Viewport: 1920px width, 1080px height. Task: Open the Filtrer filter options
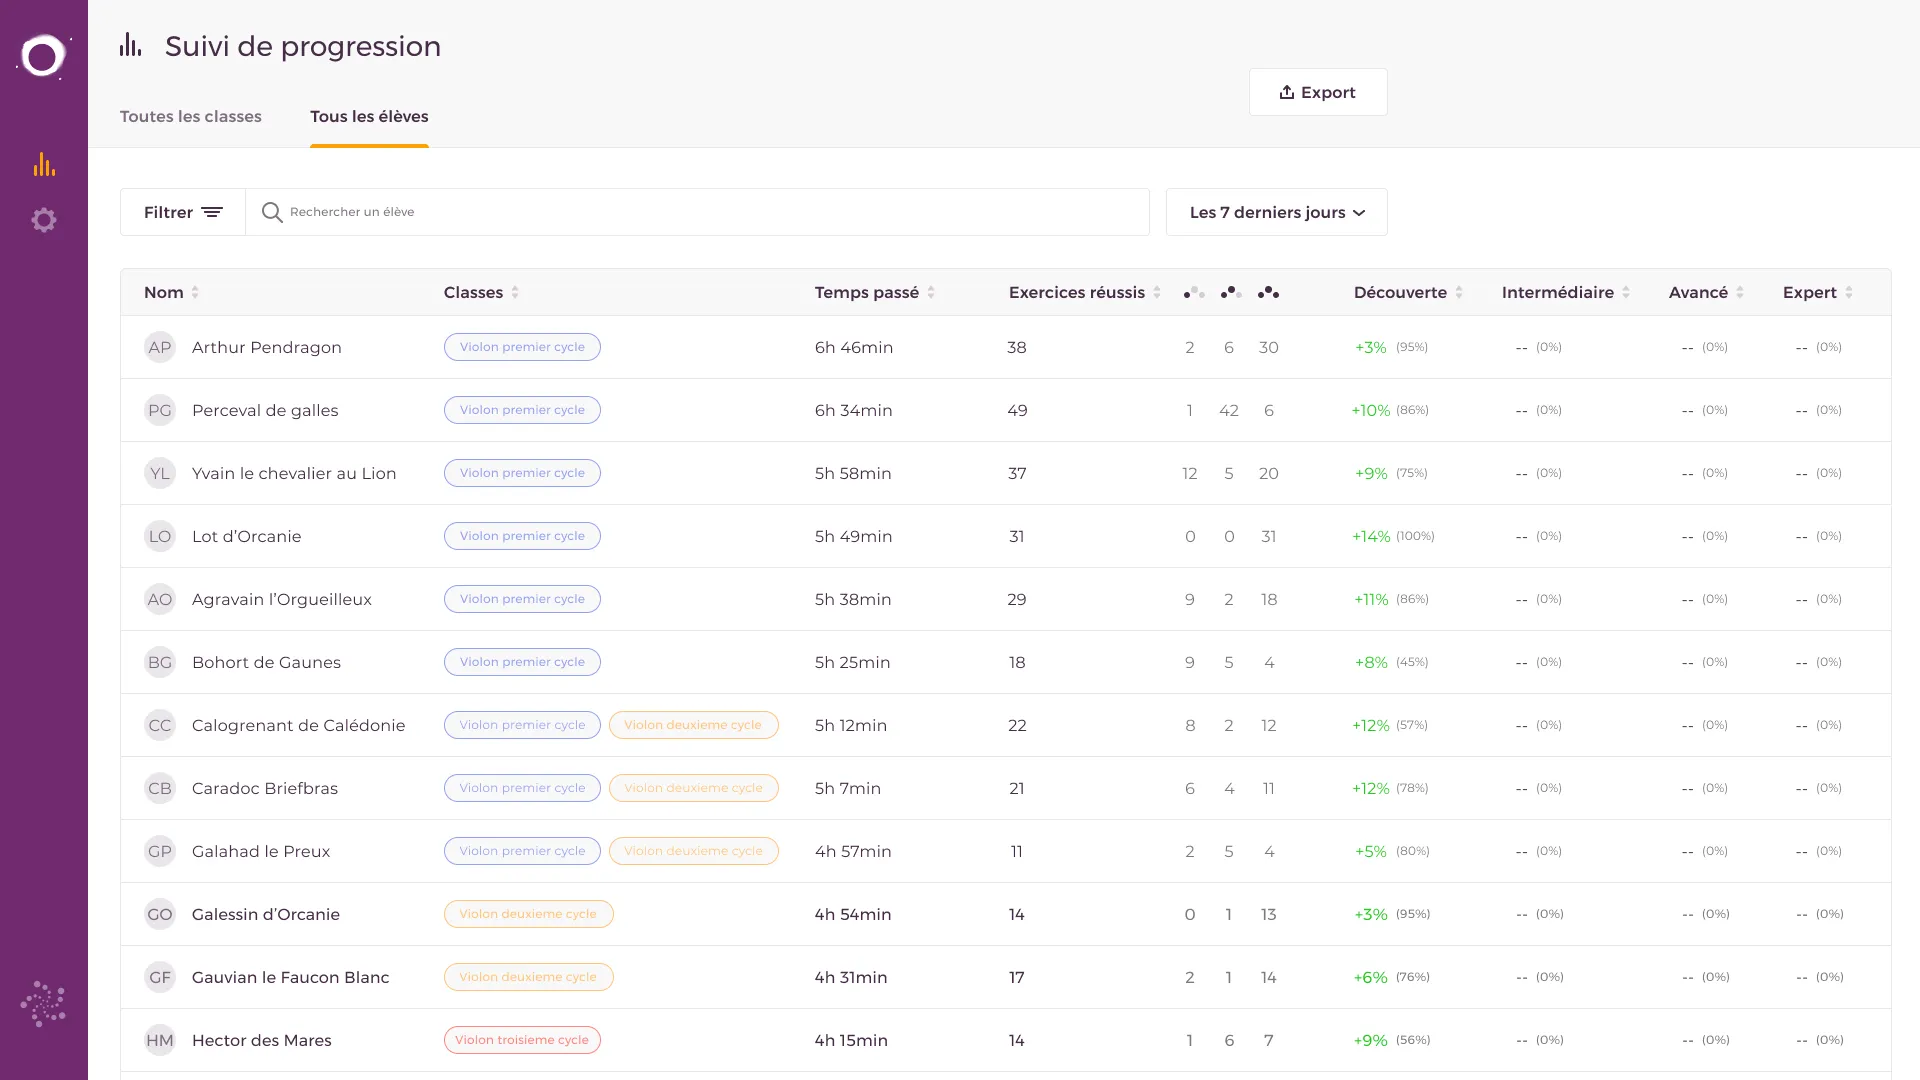(x=183, y=212)
